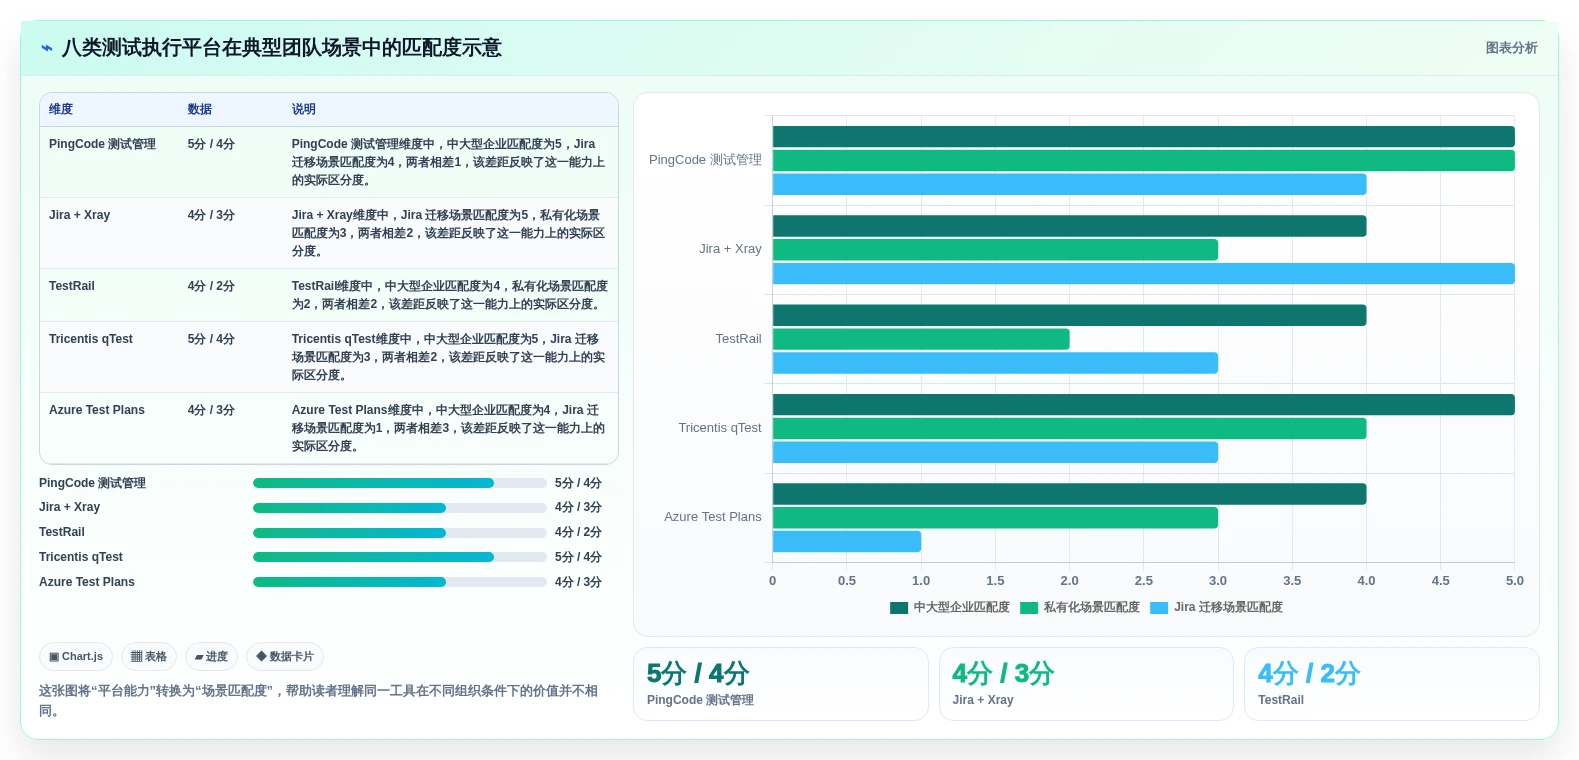Select the 表格 tag chip
This screenshot has height=760, width=1579.
tap(149, 657)
